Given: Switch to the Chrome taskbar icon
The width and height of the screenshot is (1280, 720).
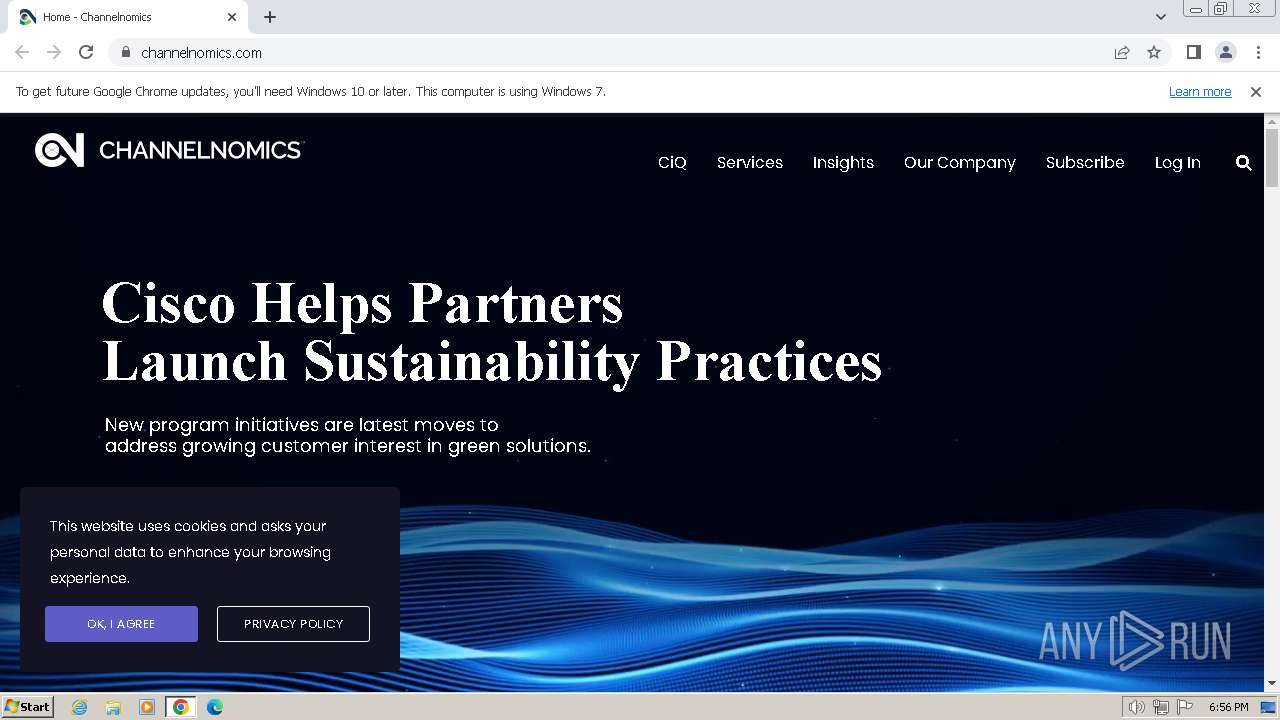Looking at the screenshot, I should pyautogui.click(x=180, y=707).
